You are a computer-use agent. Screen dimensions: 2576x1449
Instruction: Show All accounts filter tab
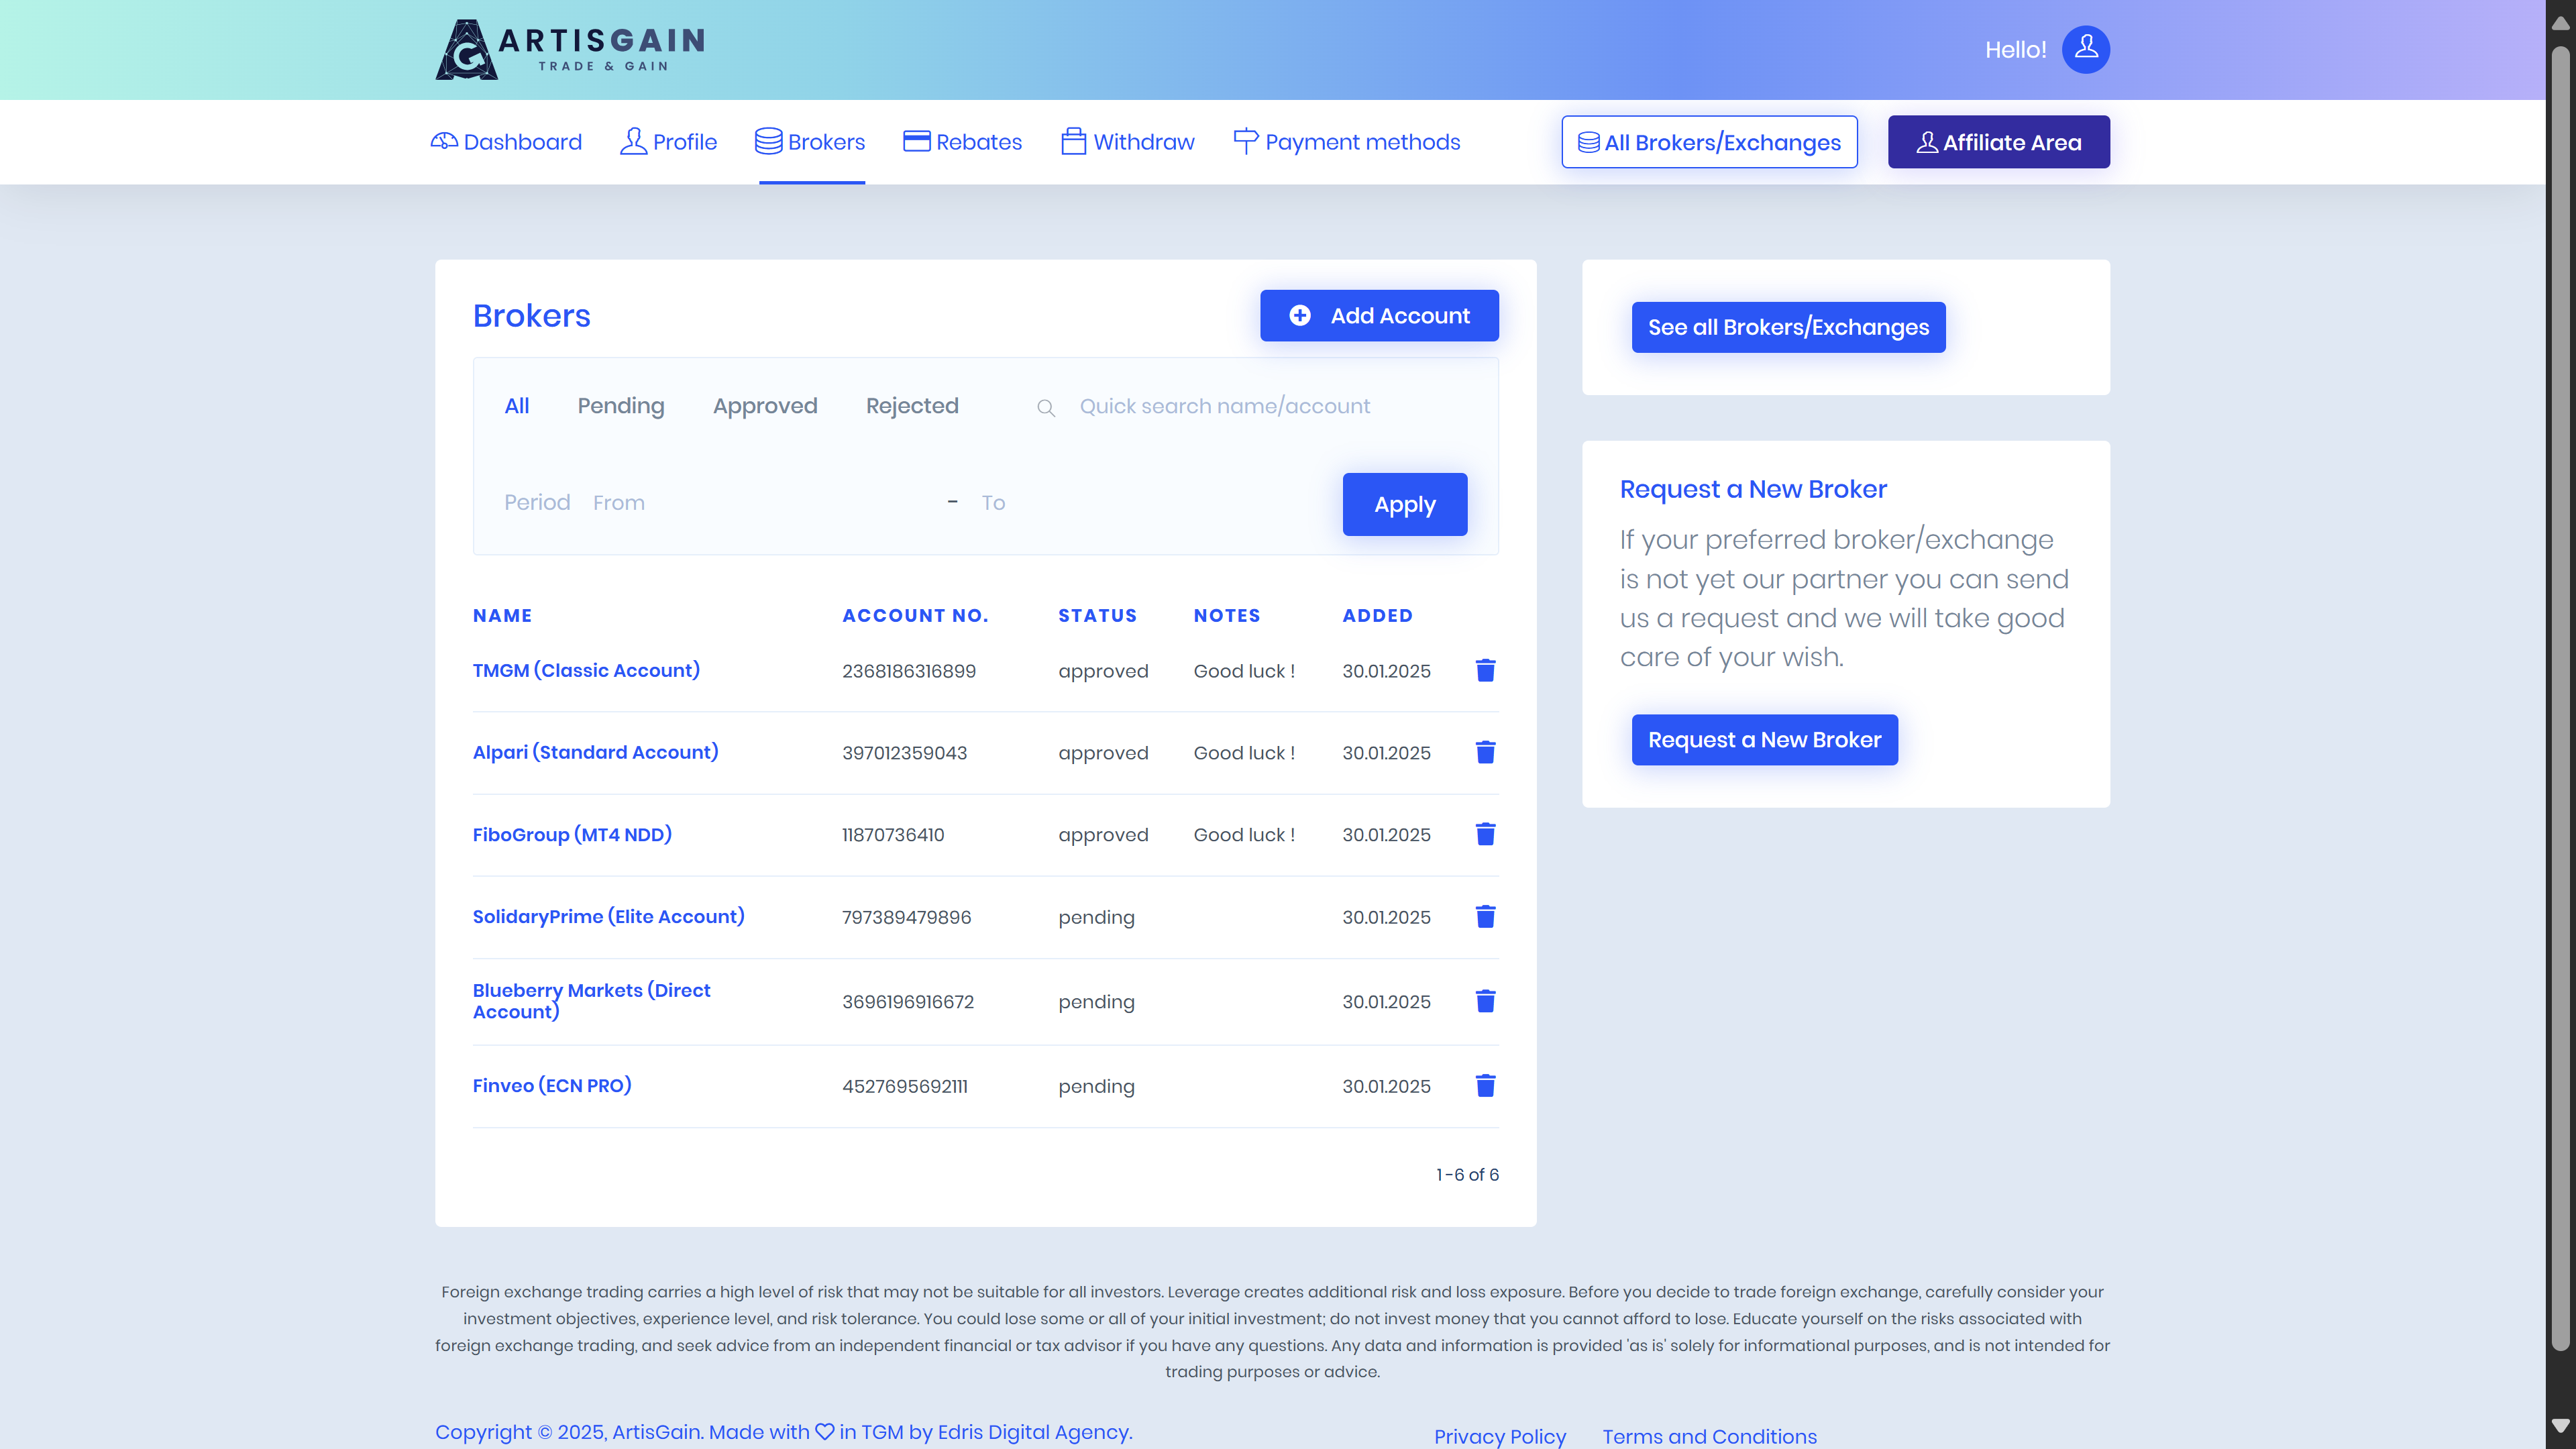click(x=517, y=406)
